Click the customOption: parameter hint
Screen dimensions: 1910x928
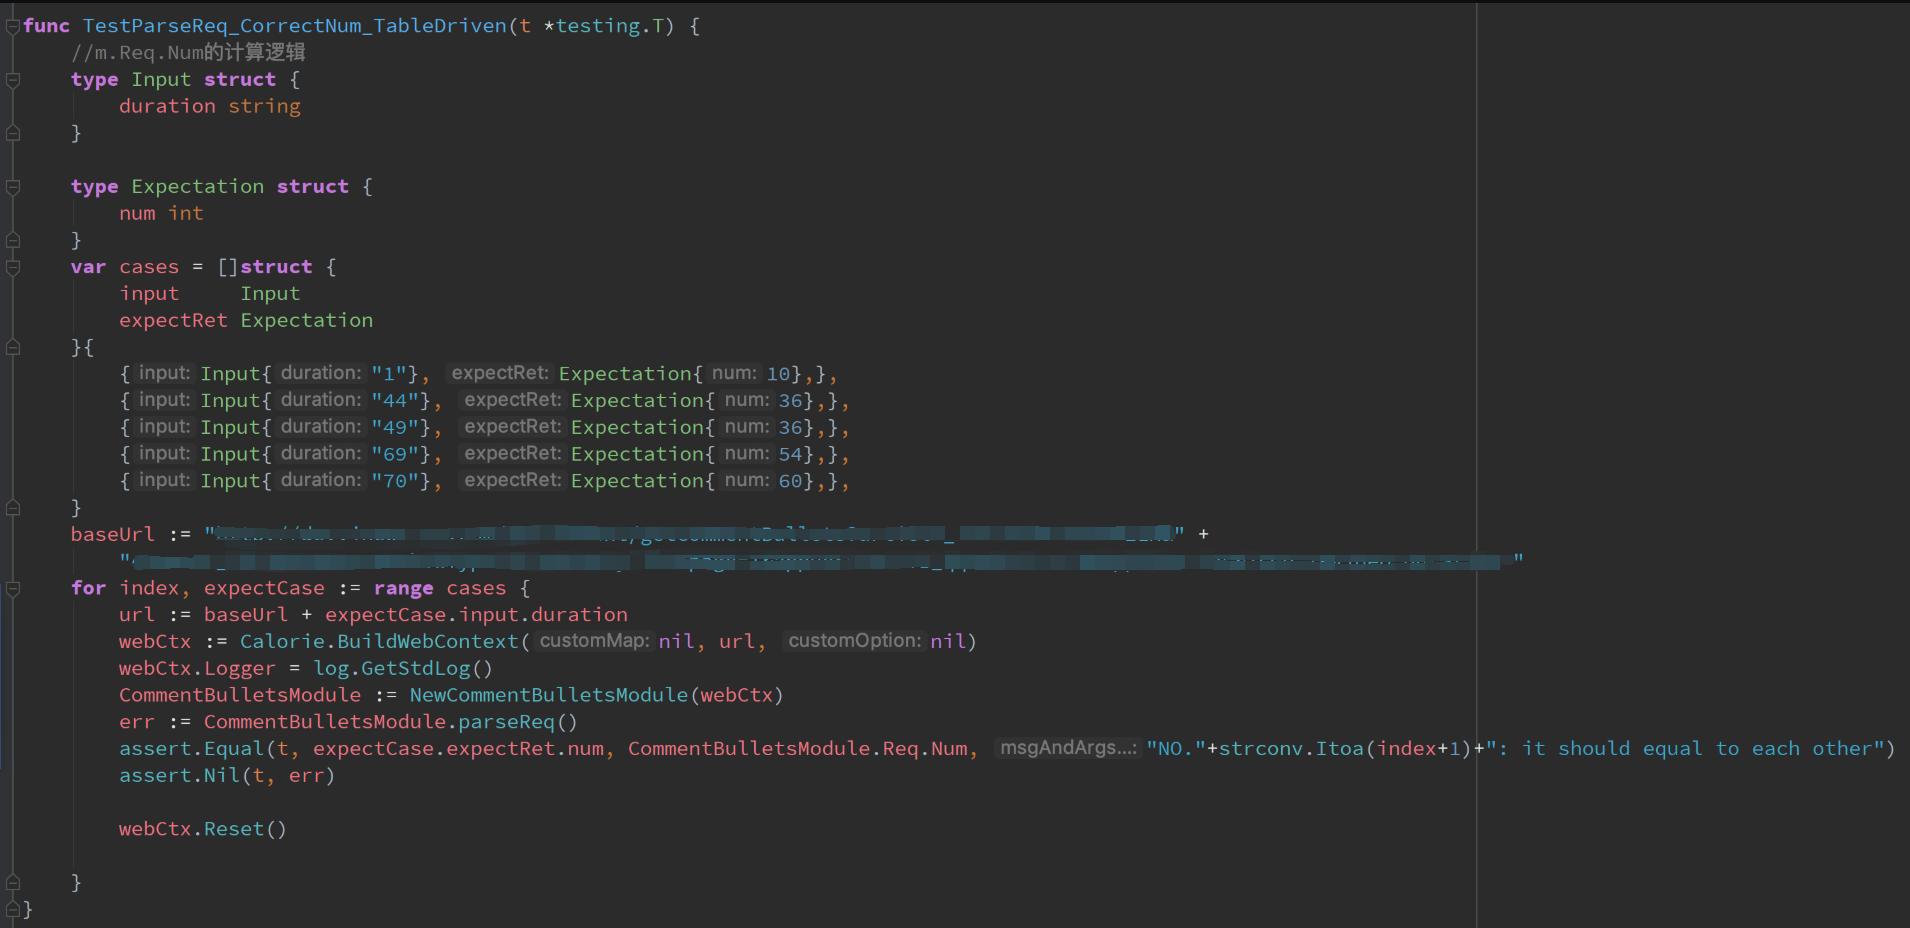coord(855,641)
